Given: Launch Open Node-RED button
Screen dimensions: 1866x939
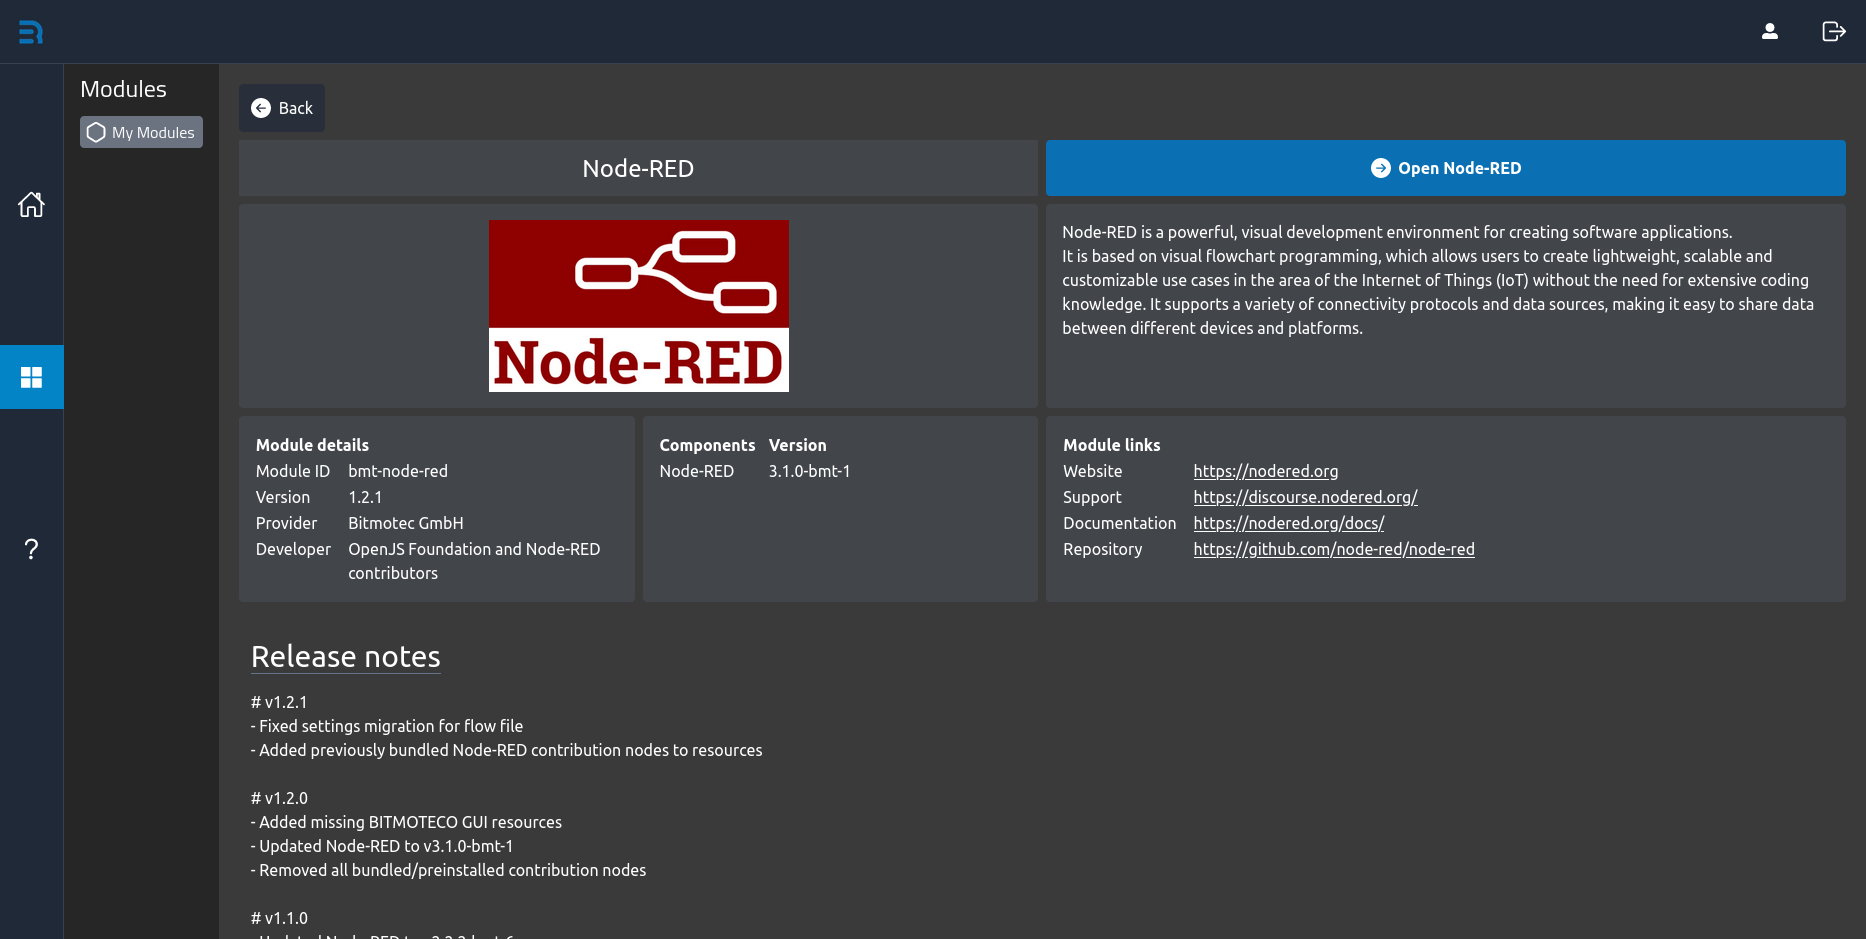Looking at the screenshot, I should click(1446, 168).
